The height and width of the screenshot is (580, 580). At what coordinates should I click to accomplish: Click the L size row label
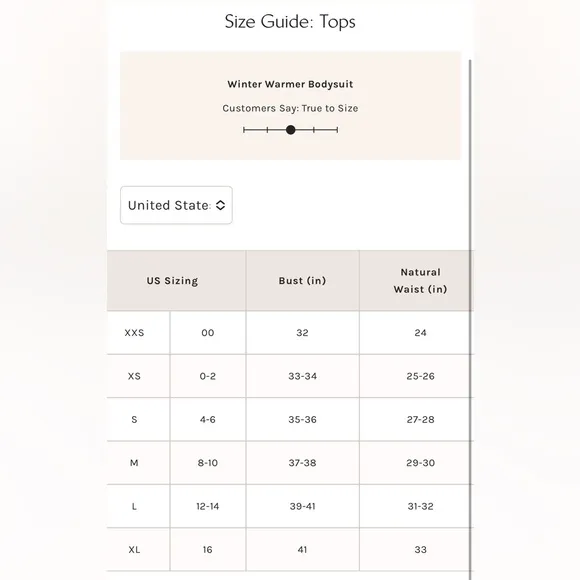pos(134,506)
